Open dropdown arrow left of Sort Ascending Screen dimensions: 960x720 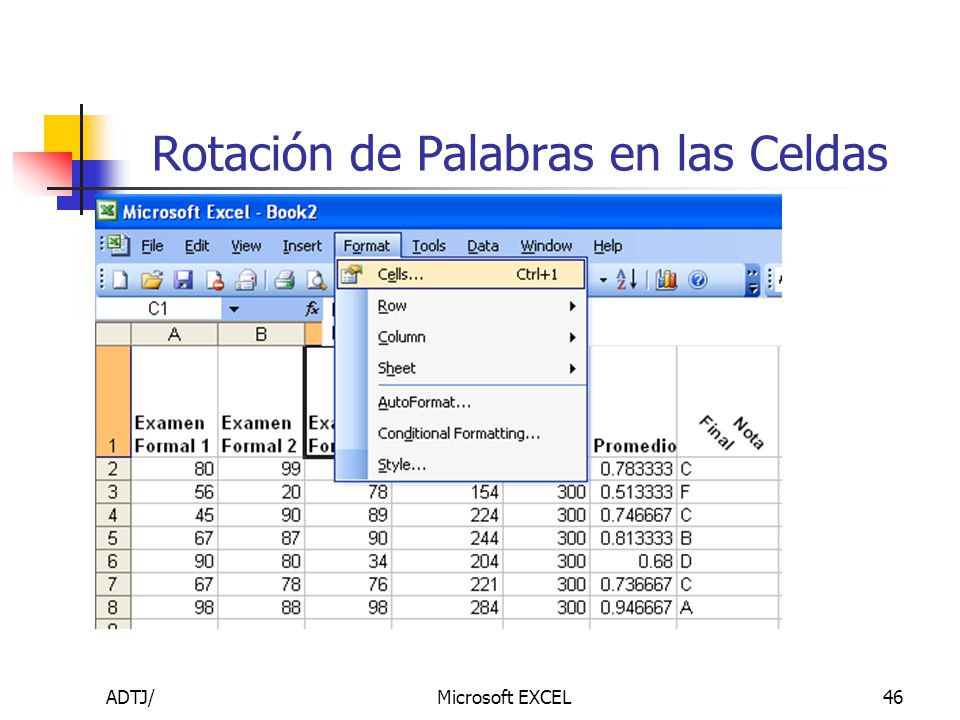point(603,280)
